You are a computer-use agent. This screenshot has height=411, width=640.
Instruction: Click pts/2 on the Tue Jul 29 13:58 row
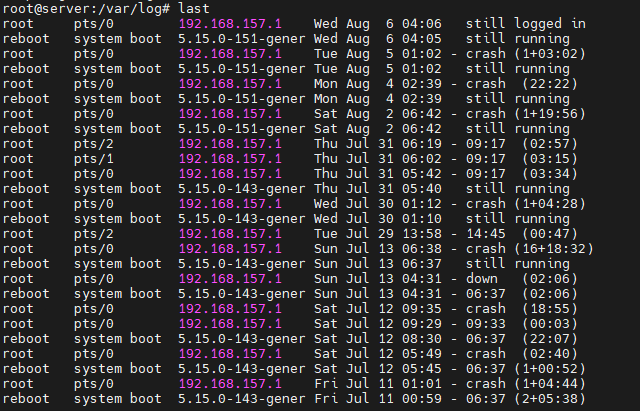[x=93, y=234]
